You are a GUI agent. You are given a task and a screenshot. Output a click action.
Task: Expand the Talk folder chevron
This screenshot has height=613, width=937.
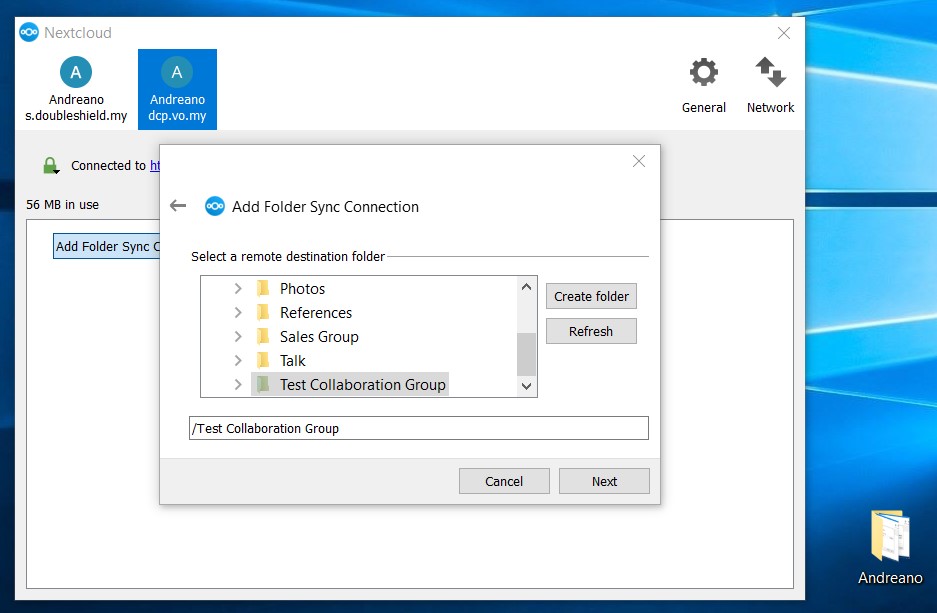point(238,361)
